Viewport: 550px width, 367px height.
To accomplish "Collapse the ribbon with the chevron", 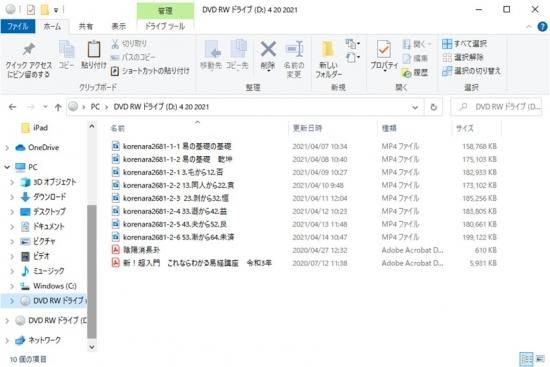I will coord(529,27).
